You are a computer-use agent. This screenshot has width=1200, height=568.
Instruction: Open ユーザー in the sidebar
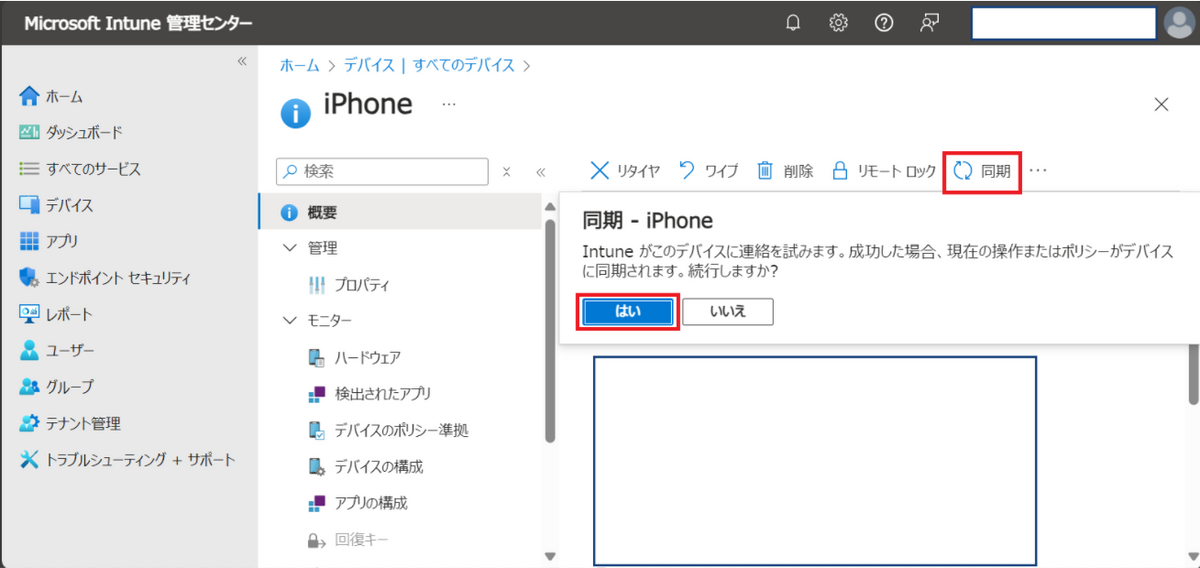[x=56, y=351]
